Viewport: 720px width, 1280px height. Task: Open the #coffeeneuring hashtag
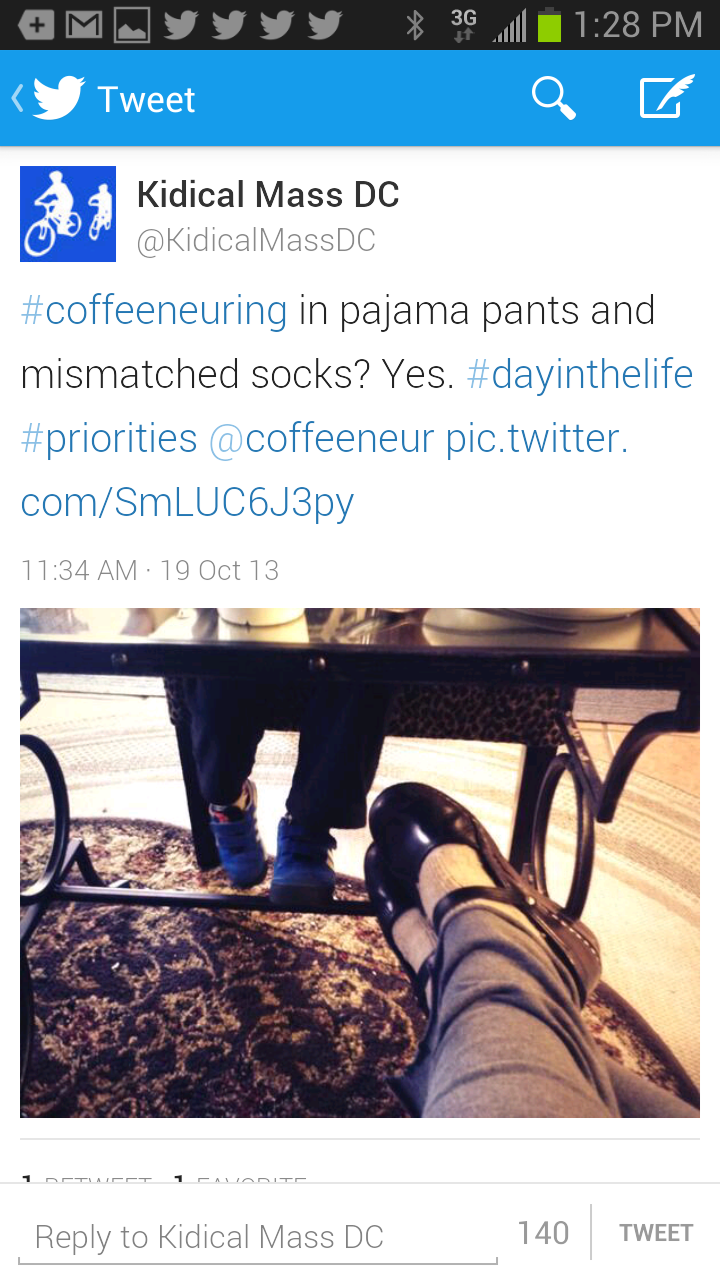click(x=154, y=310)
